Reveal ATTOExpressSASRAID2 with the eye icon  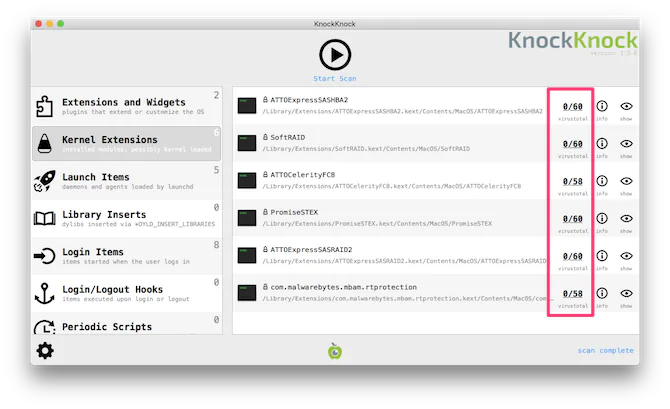click(626, 256)
